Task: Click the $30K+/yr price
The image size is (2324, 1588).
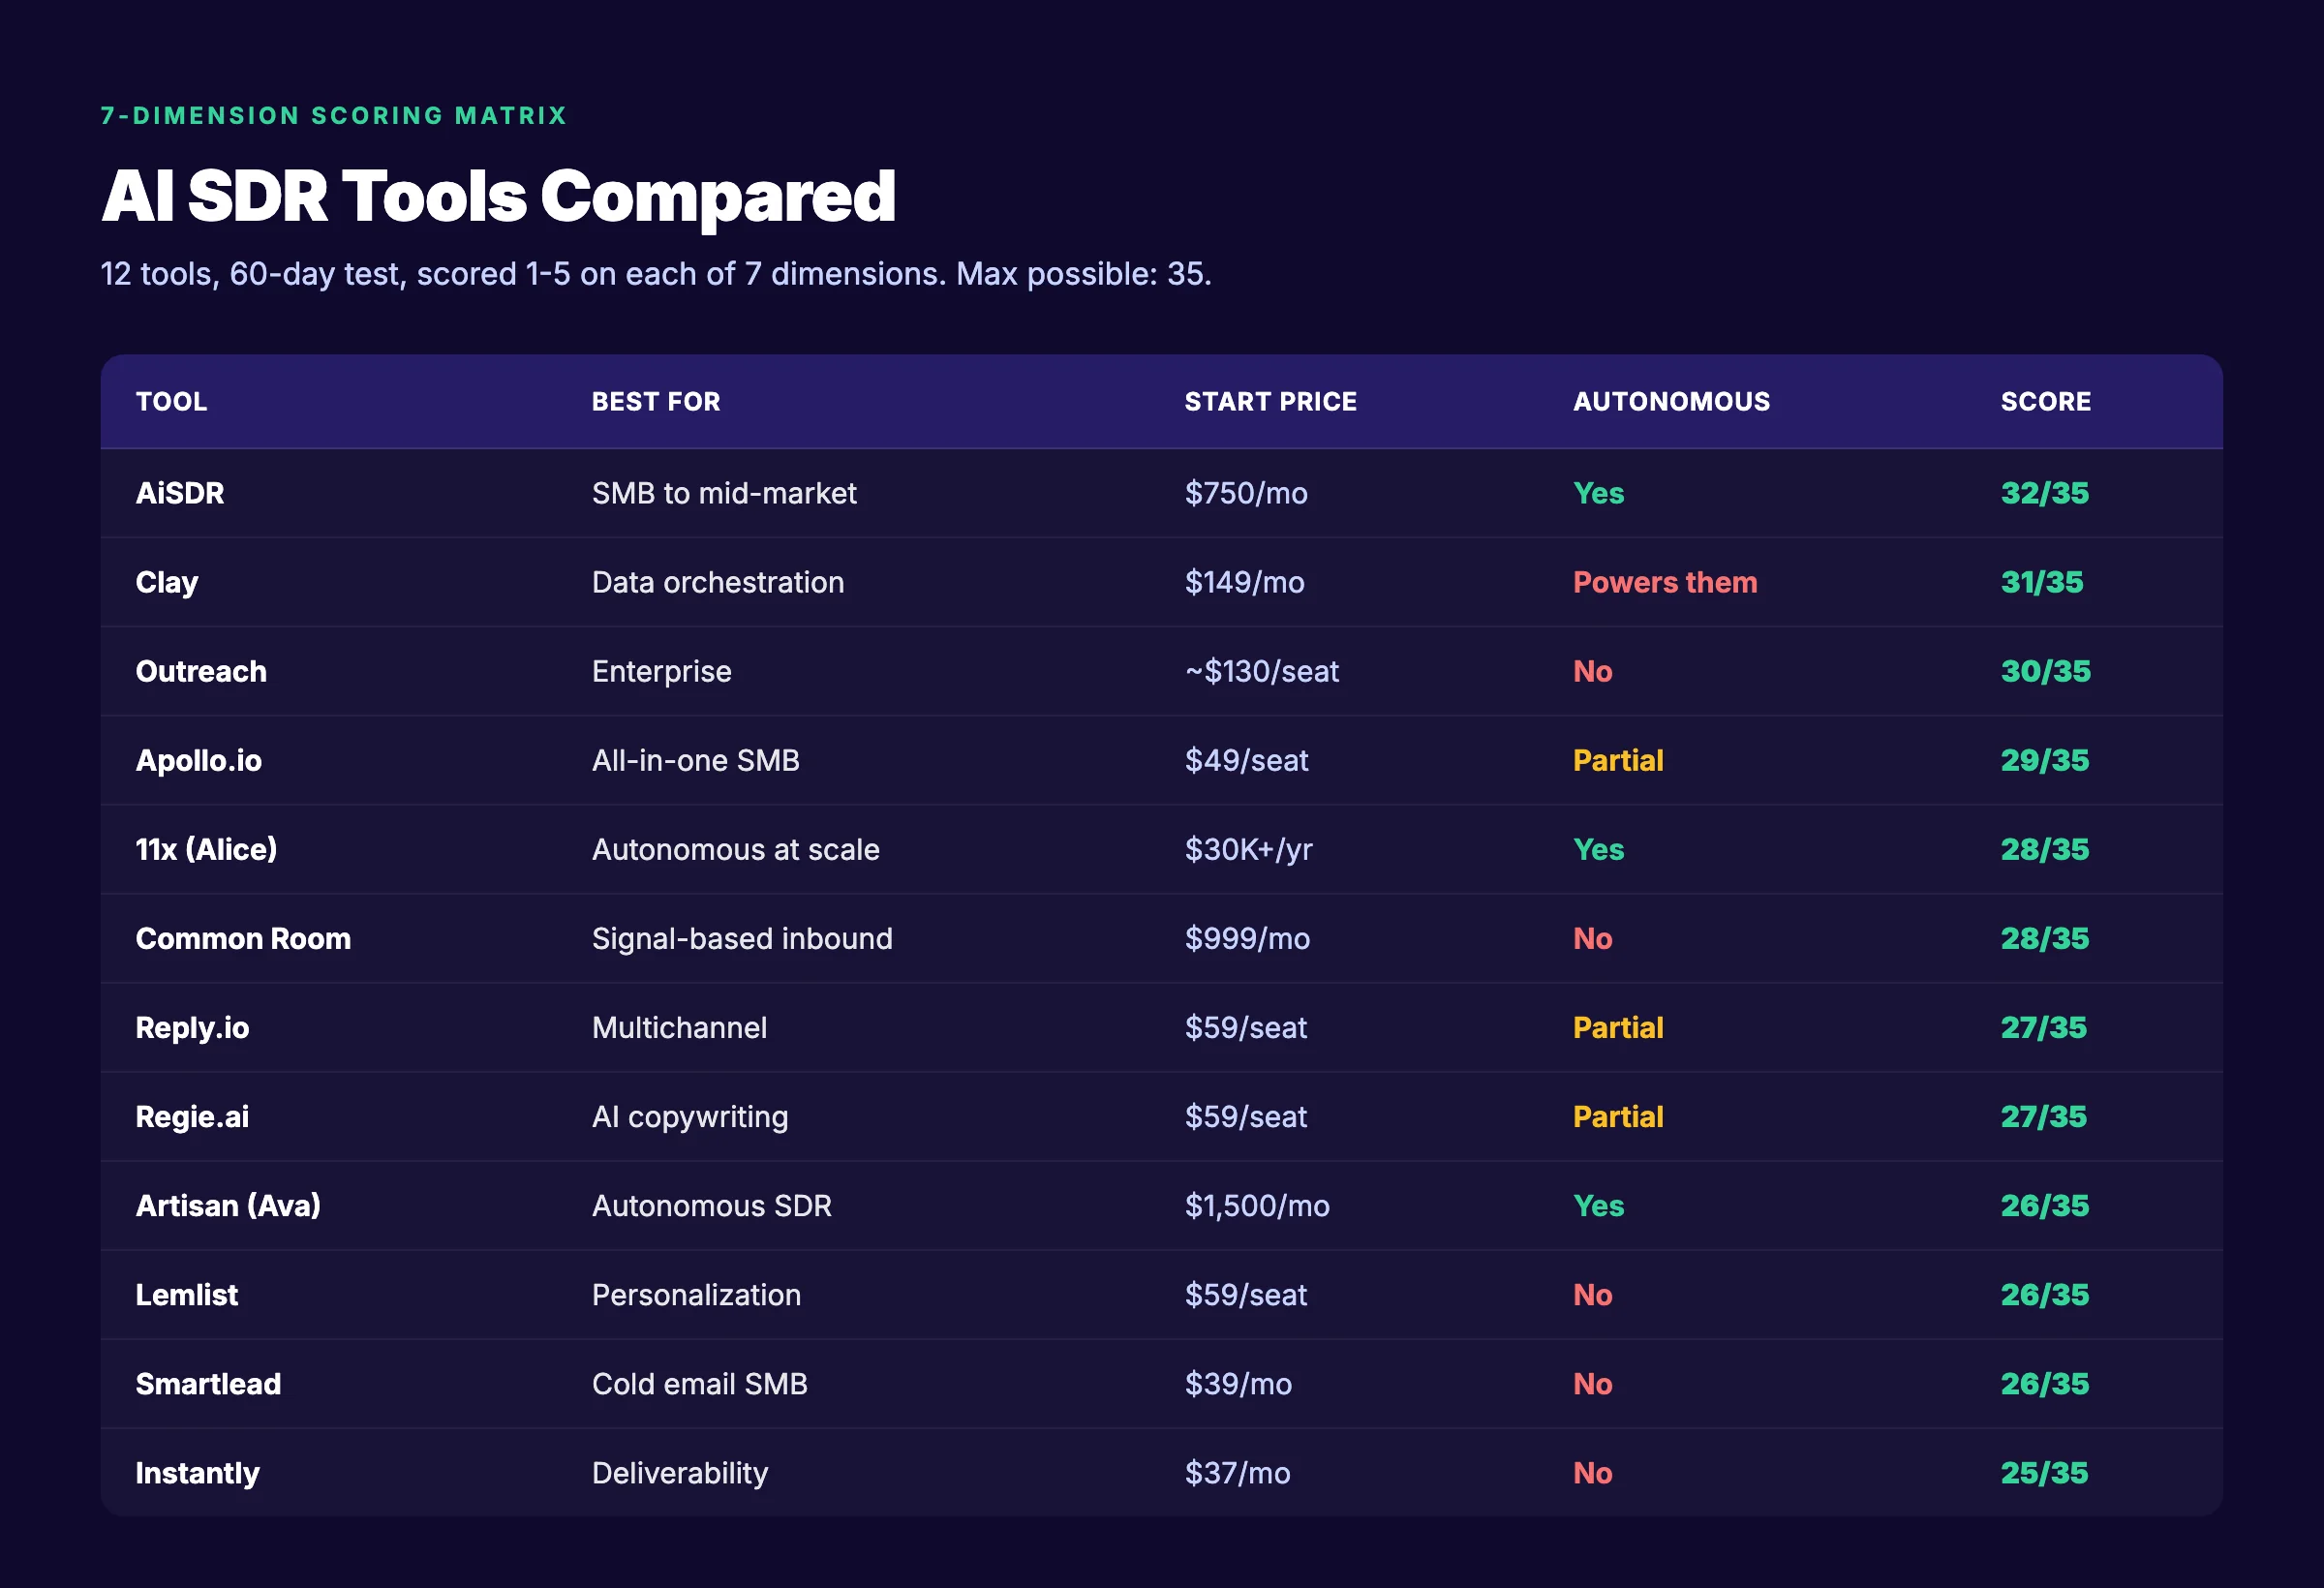Action: (x=1249, y=850)
